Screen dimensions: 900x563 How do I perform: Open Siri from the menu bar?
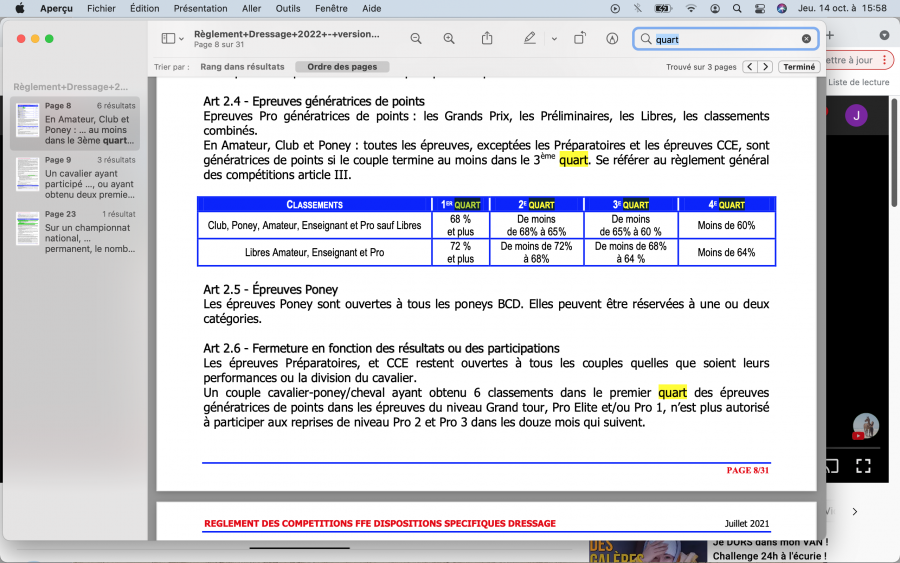pos(782,8)
